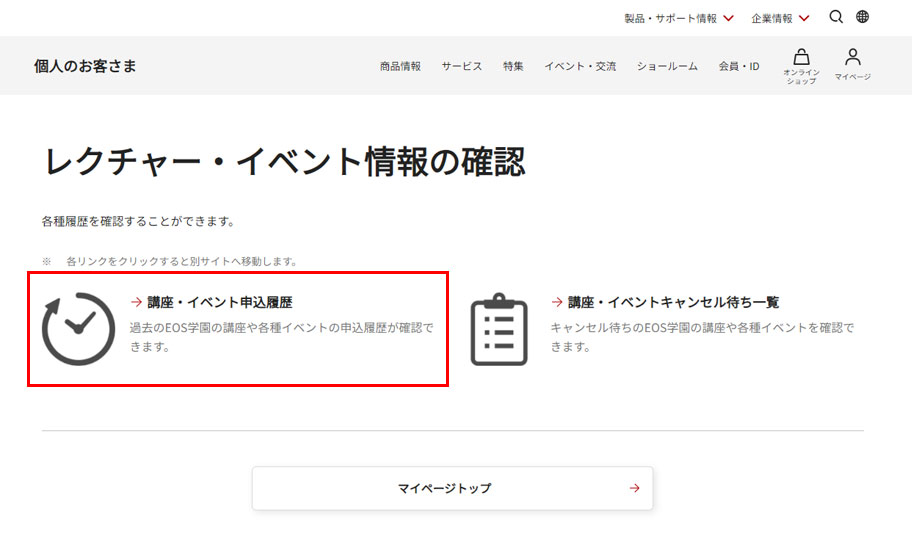Click the clock history icon
The height and width of the screenshot is (552, 912).
click(x=78, y=329)
